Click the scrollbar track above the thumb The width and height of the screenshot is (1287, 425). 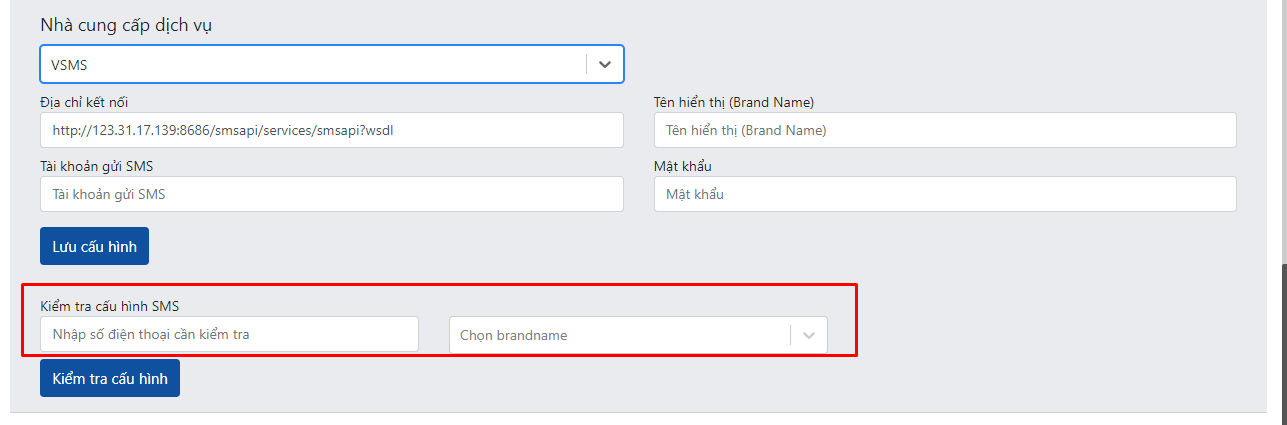click(1283, 130)
